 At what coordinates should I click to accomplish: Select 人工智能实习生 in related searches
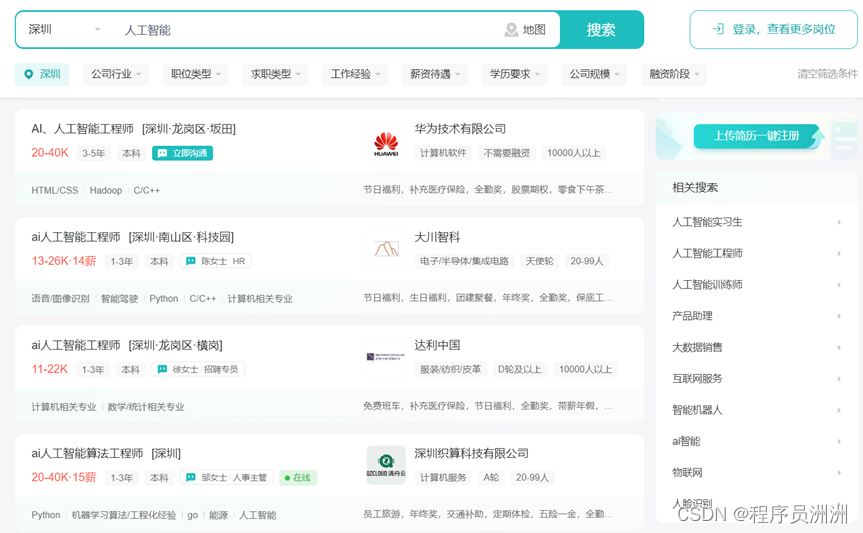coord(707,222)
